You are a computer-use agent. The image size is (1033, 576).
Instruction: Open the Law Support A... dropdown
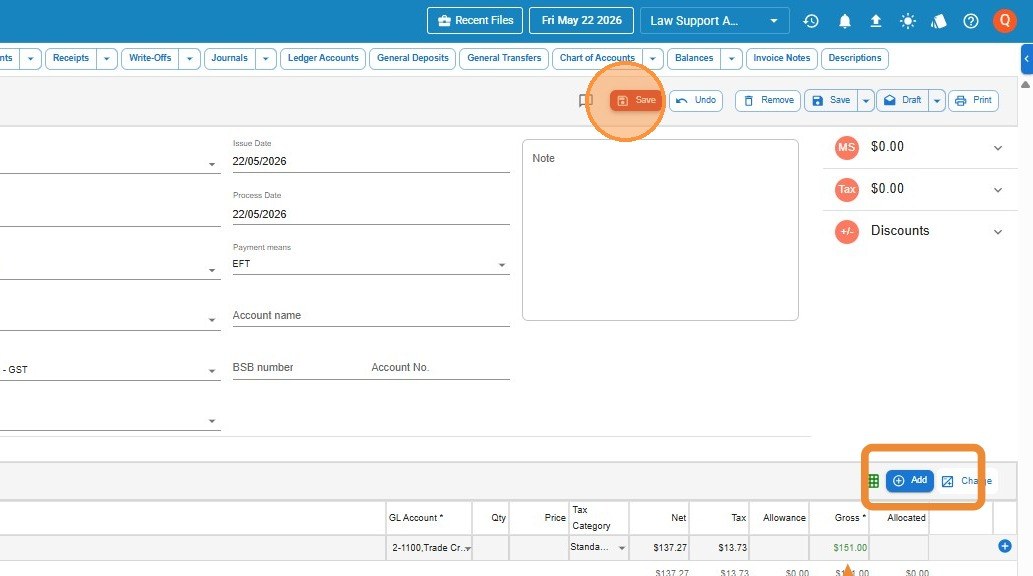(714, 20)
